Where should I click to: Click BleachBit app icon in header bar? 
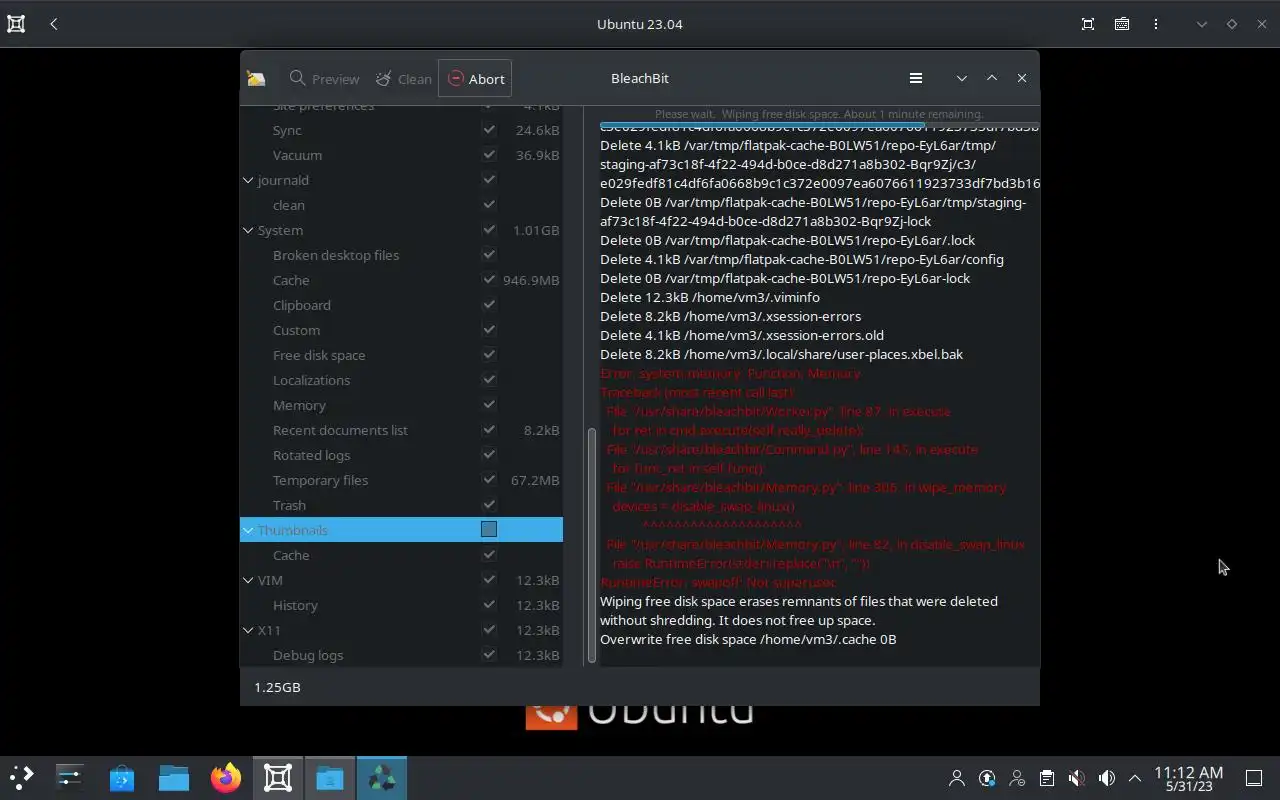[x=256, y=79]
